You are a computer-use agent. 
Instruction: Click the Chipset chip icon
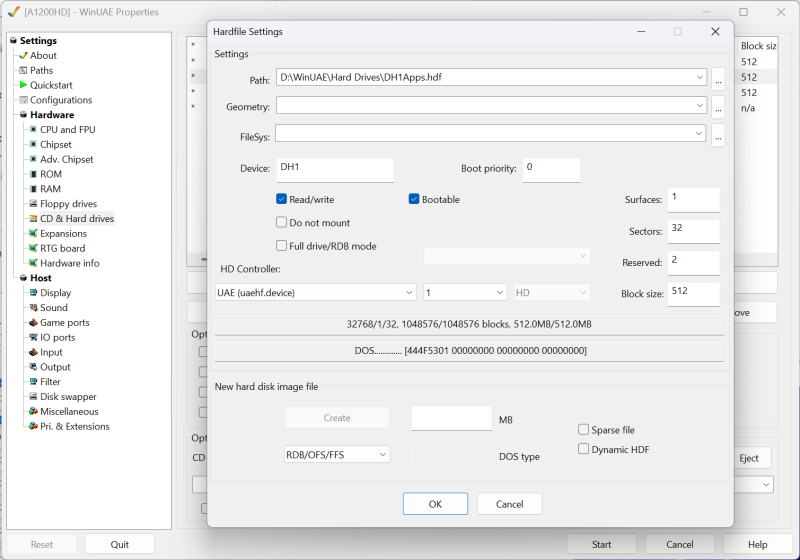point(33,144)
